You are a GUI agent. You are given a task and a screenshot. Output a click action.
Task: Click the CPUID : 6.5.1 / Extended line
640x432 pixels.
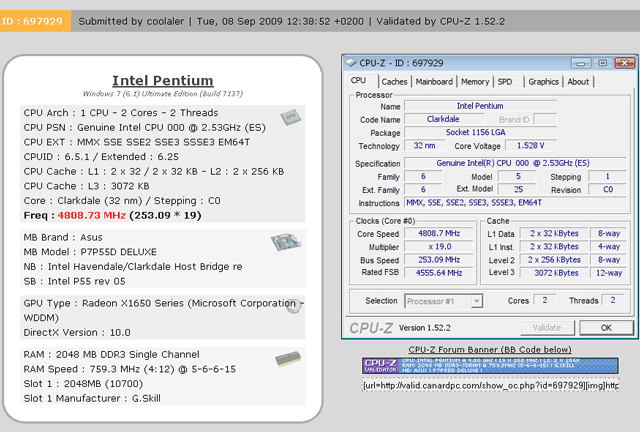pyautogui.click(x=101, y=157)
